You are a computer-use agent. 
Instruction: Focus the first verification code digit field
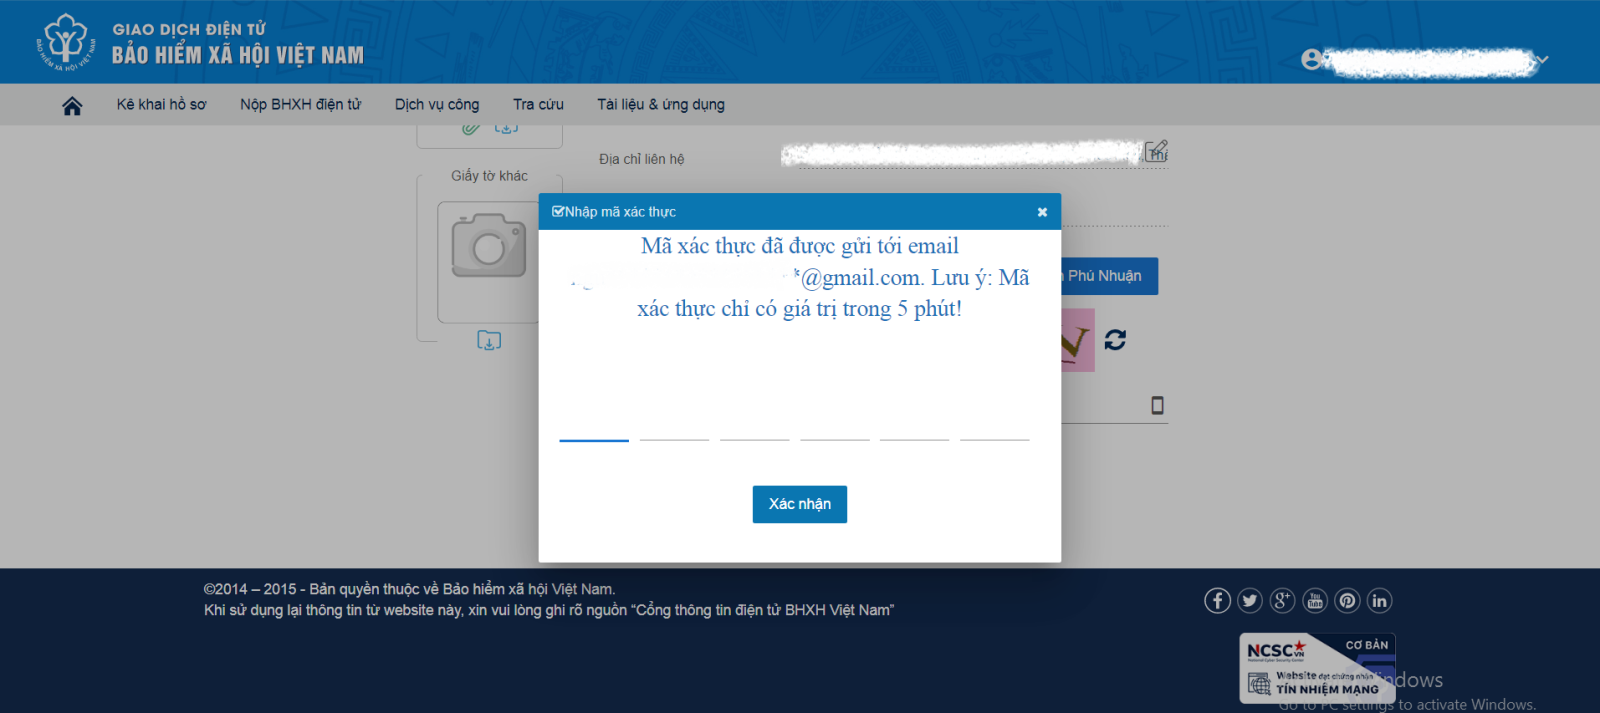pyautogui.click(x=594, y=425)
